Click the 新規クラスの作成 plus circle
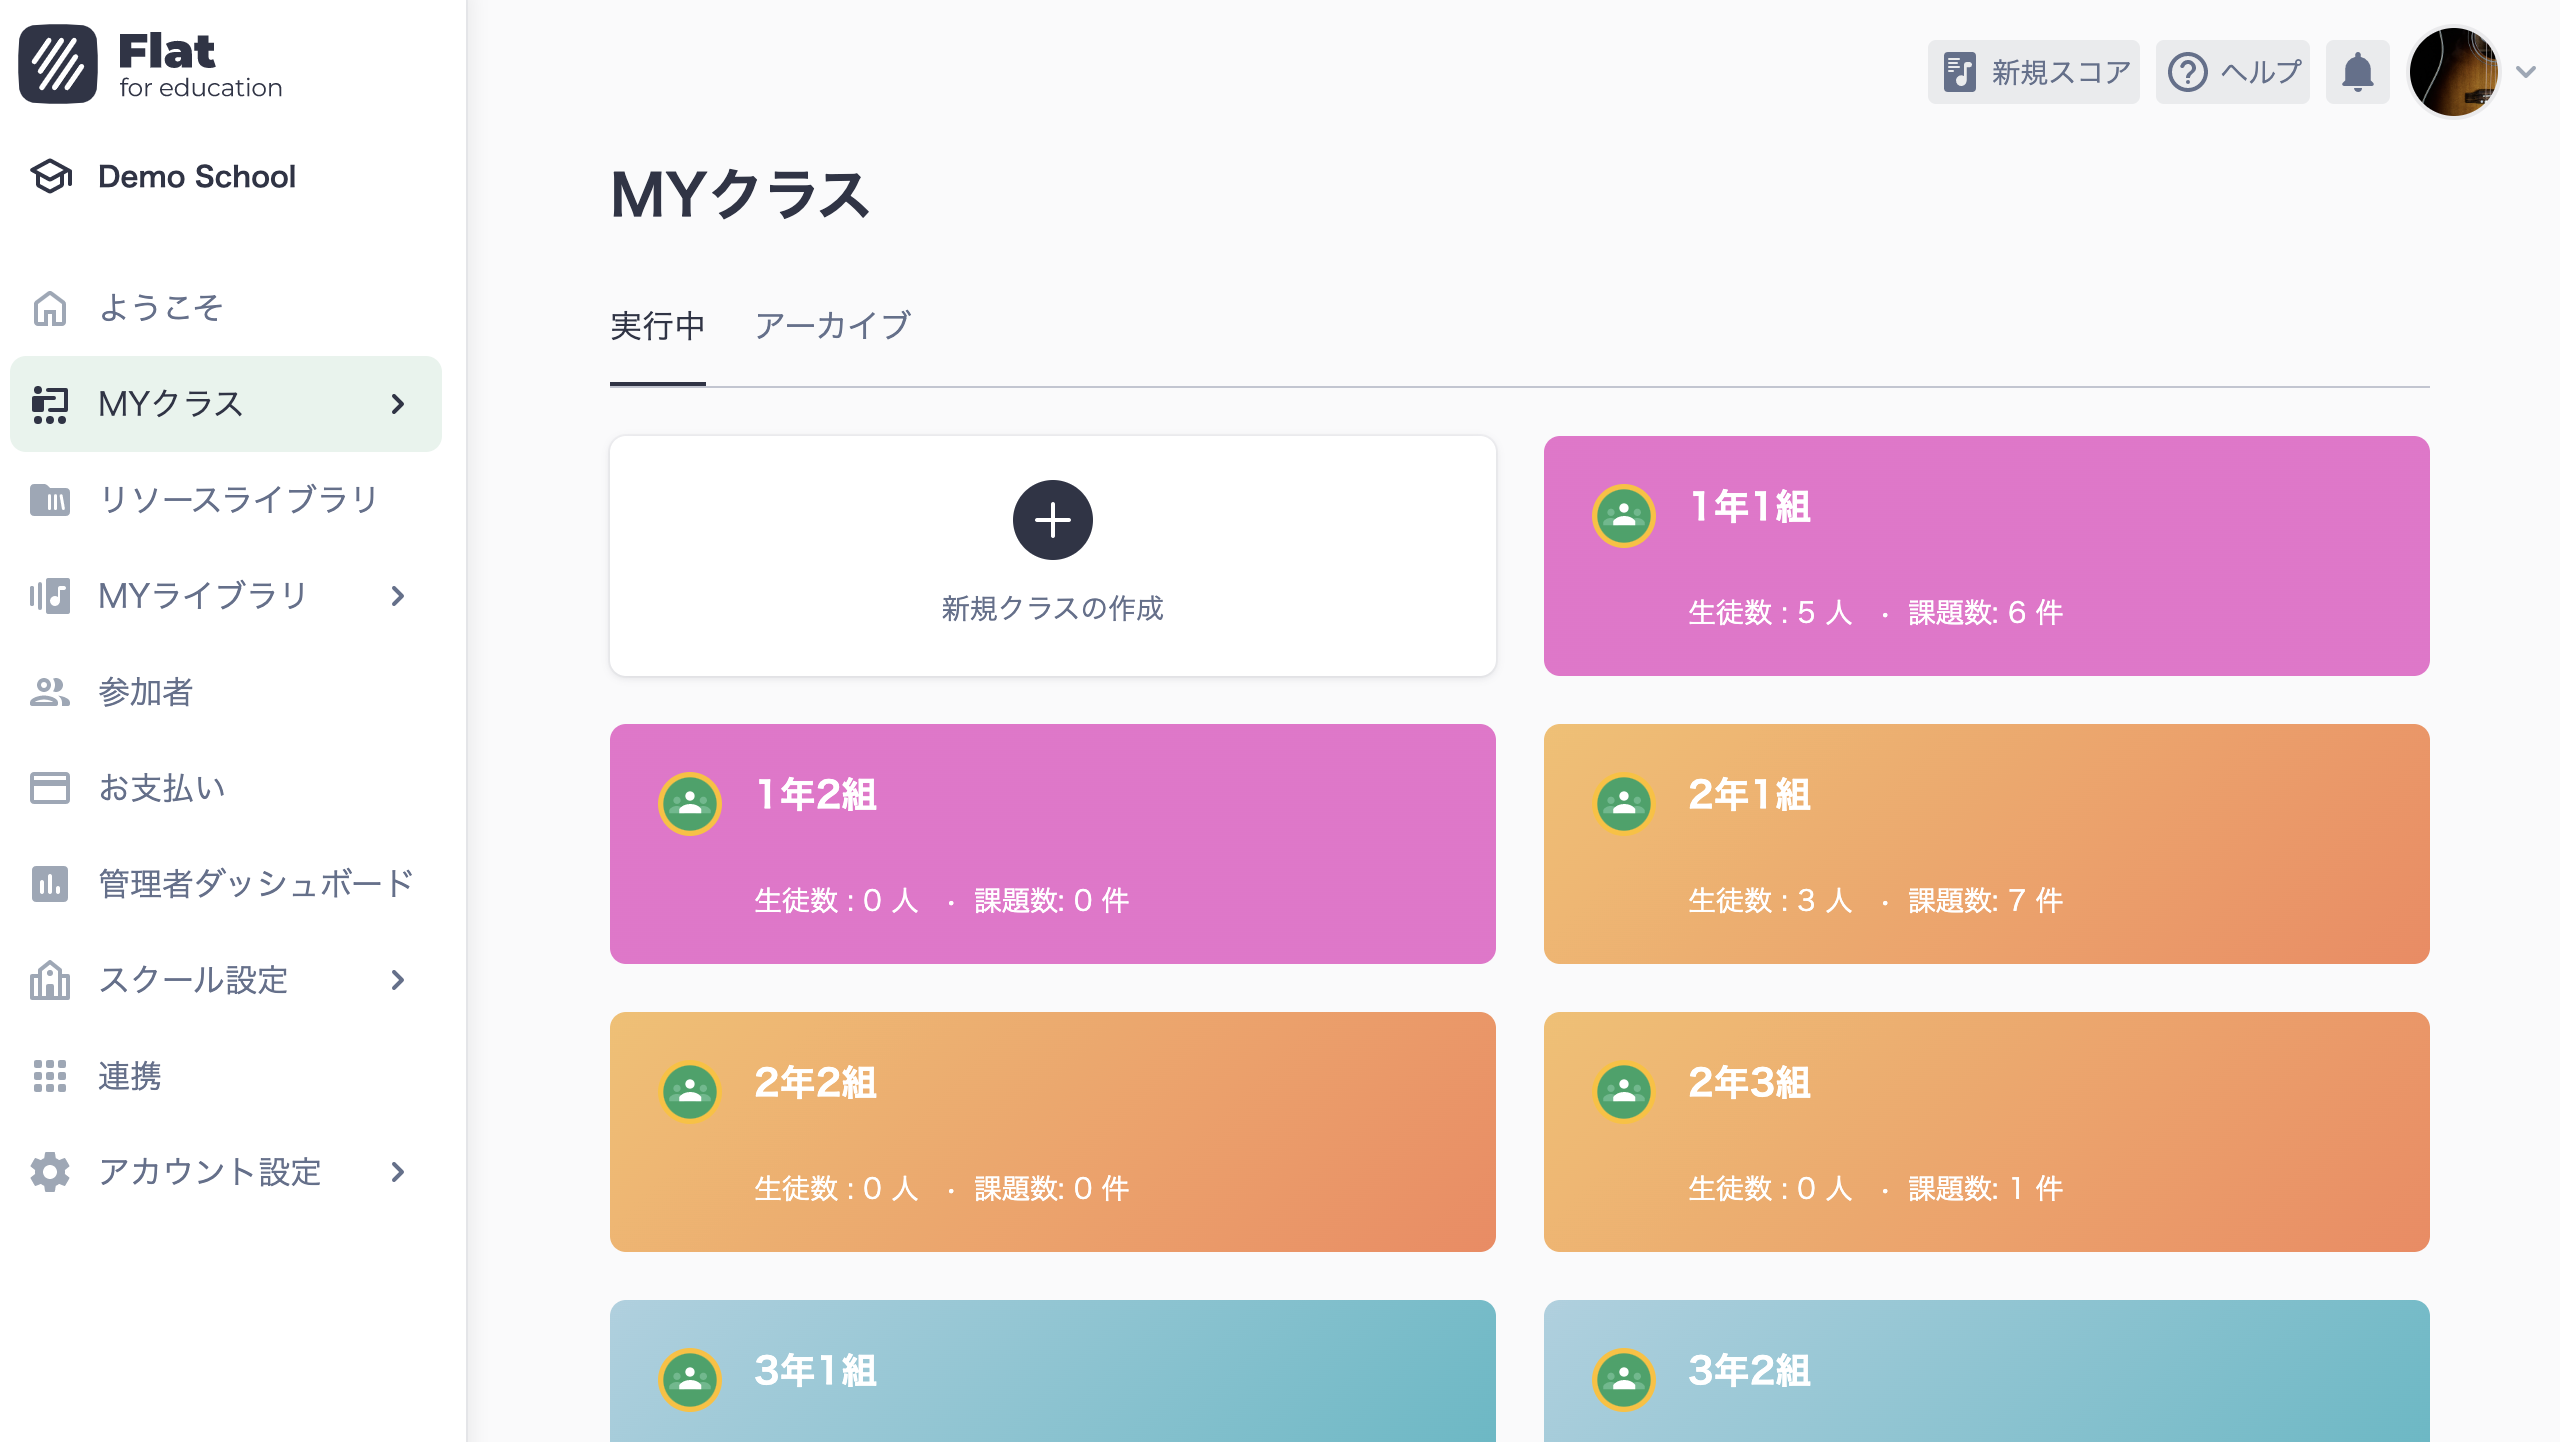Image resolution: width=2560 pixels, height=1442 pixels. (1052, 519)
